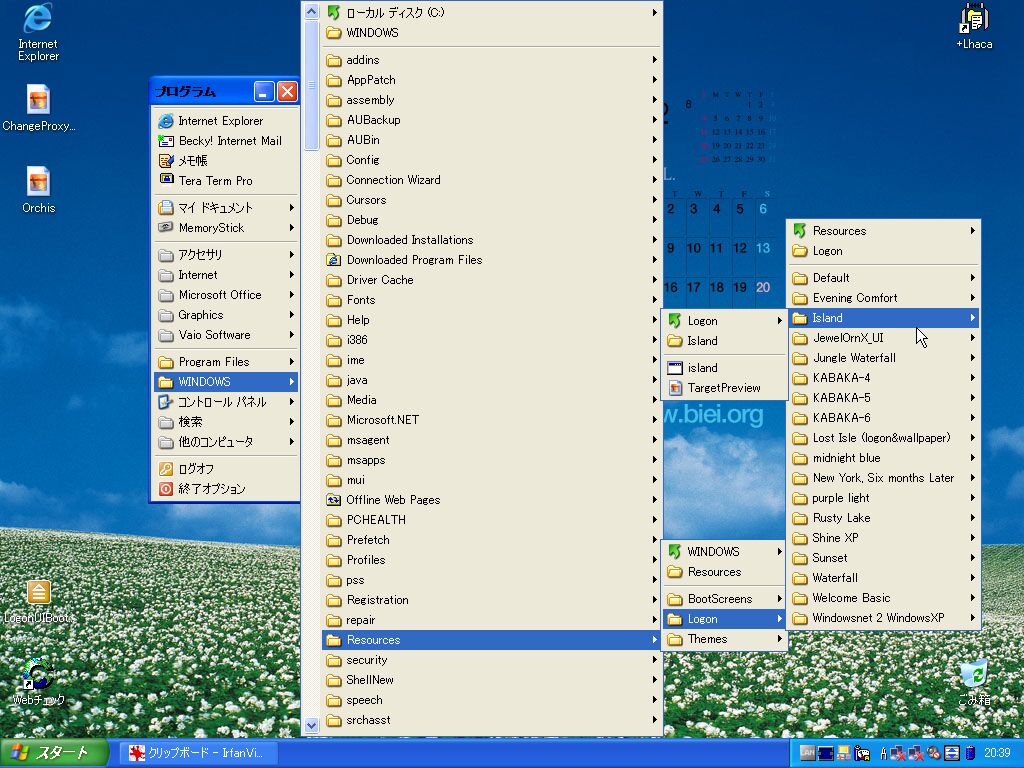
Task: Open Windowsnet 2 WindowsXP folder
Action: click(884, 618)
